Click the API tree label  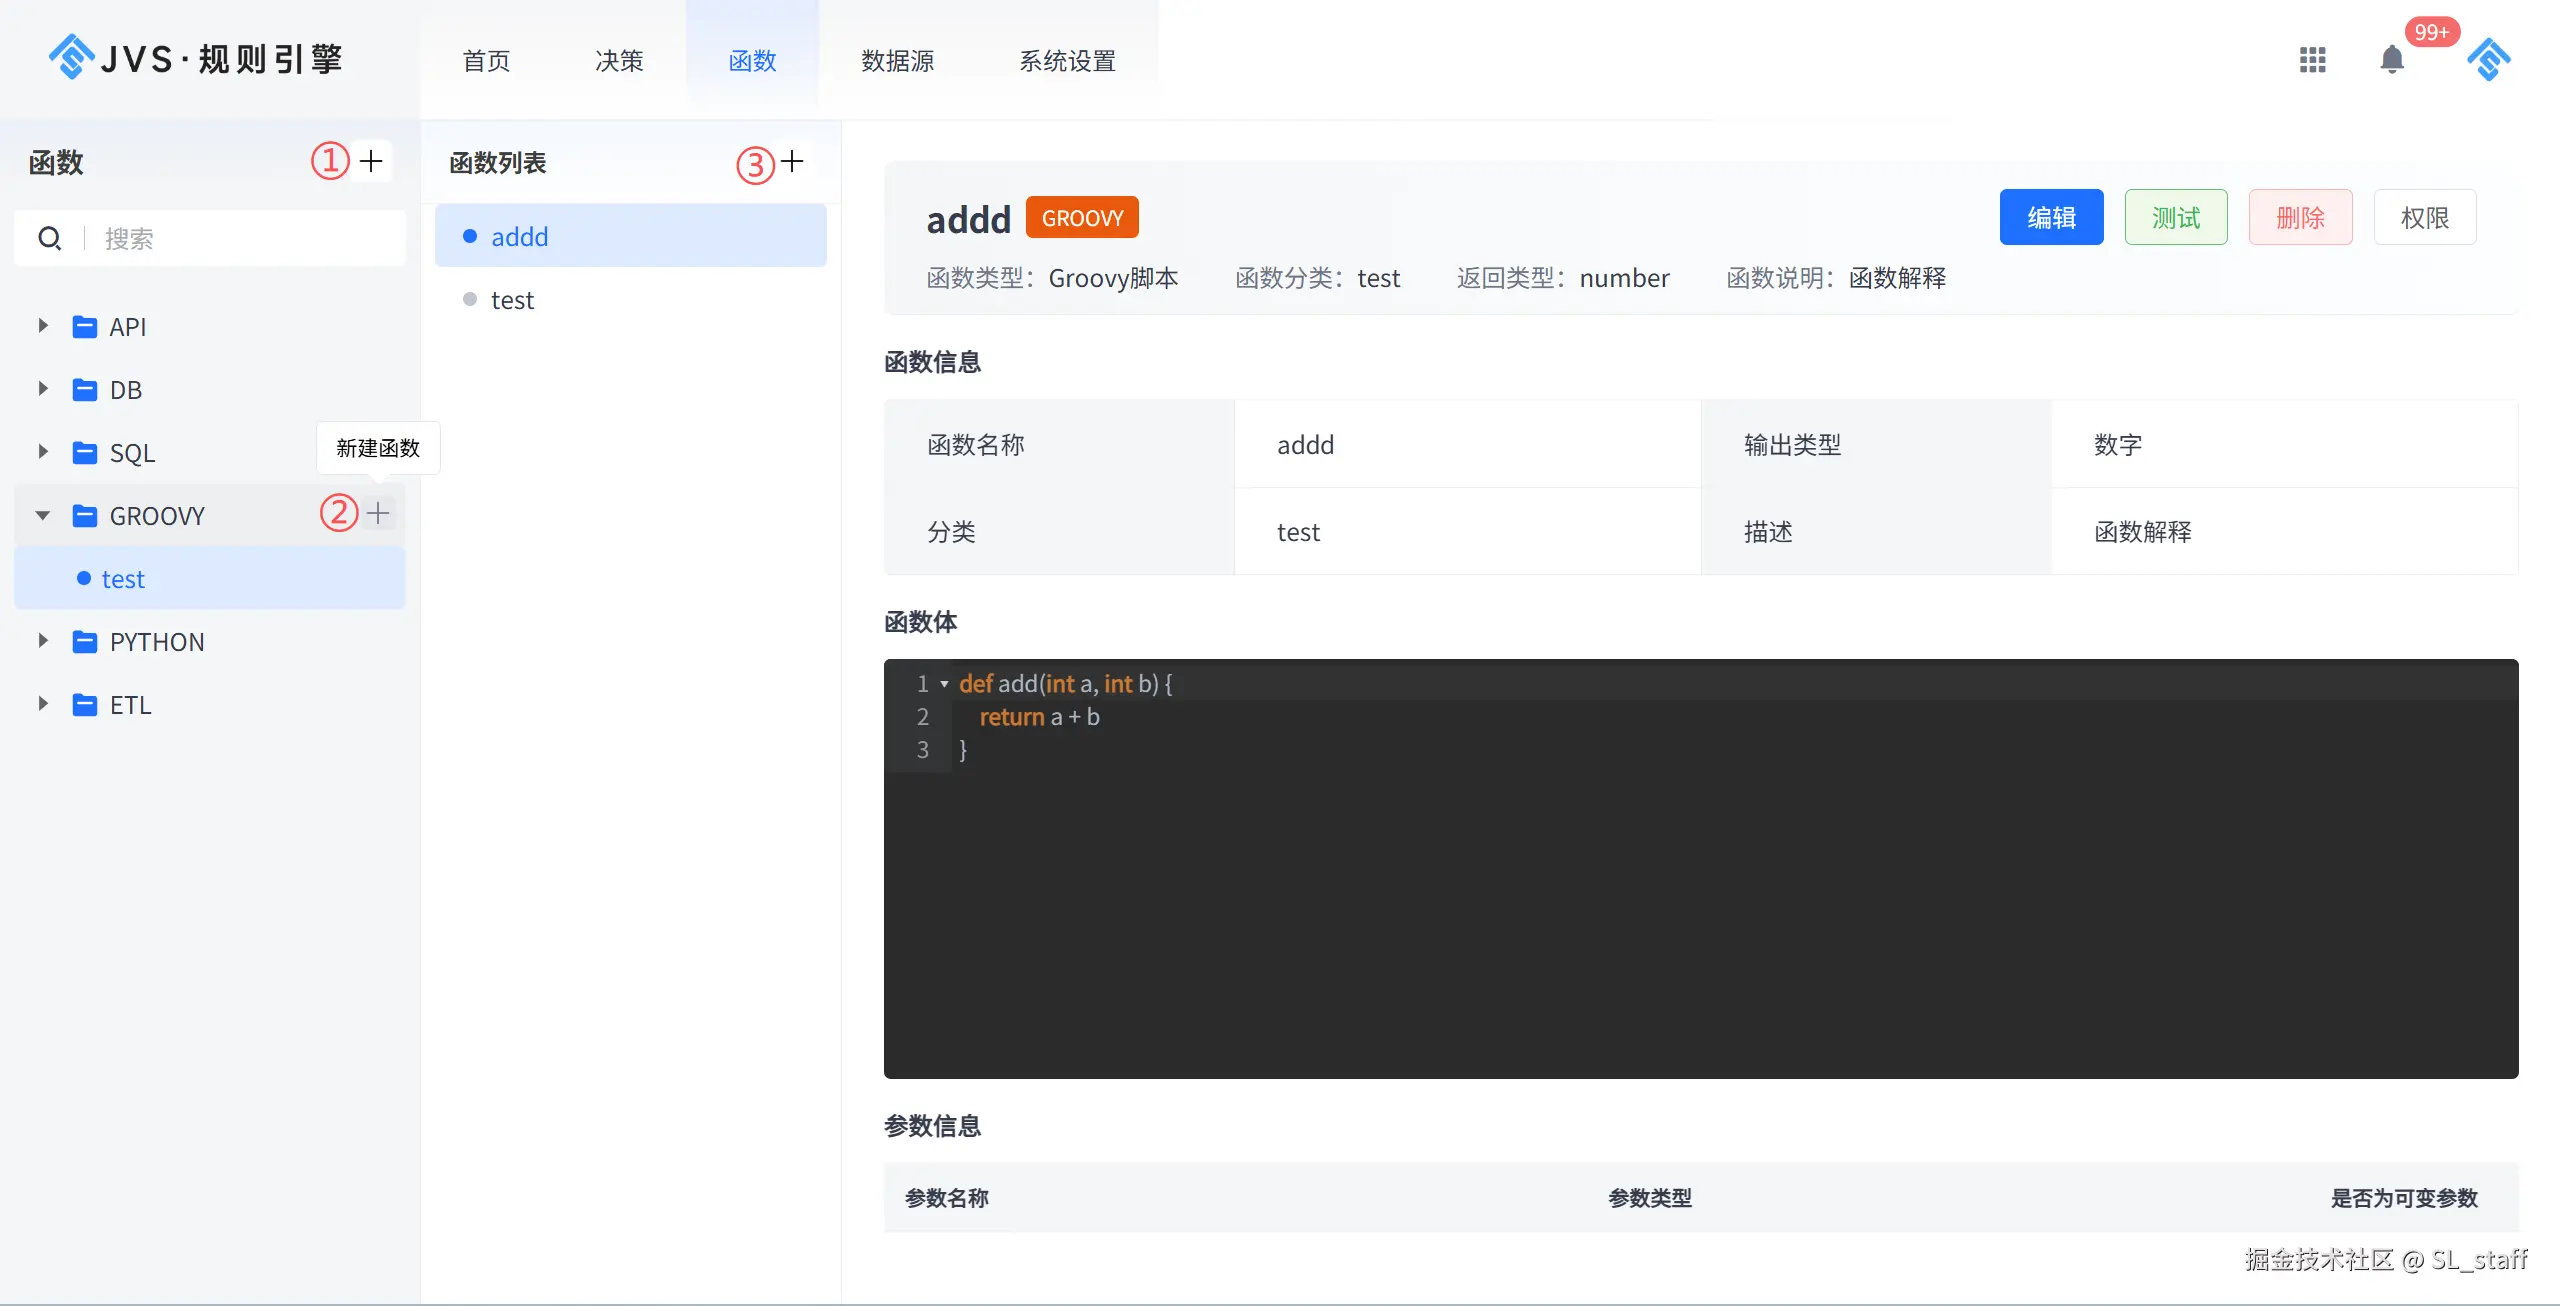(x=128, y=327)
